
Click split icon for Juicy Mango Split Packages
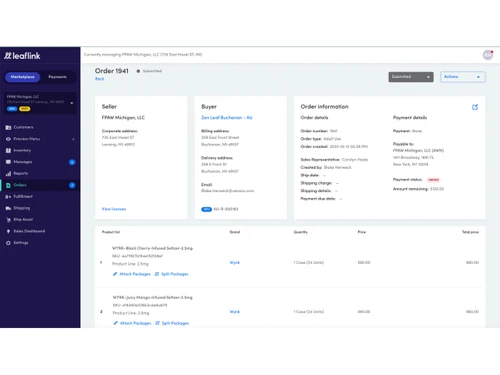click(157, 323)
